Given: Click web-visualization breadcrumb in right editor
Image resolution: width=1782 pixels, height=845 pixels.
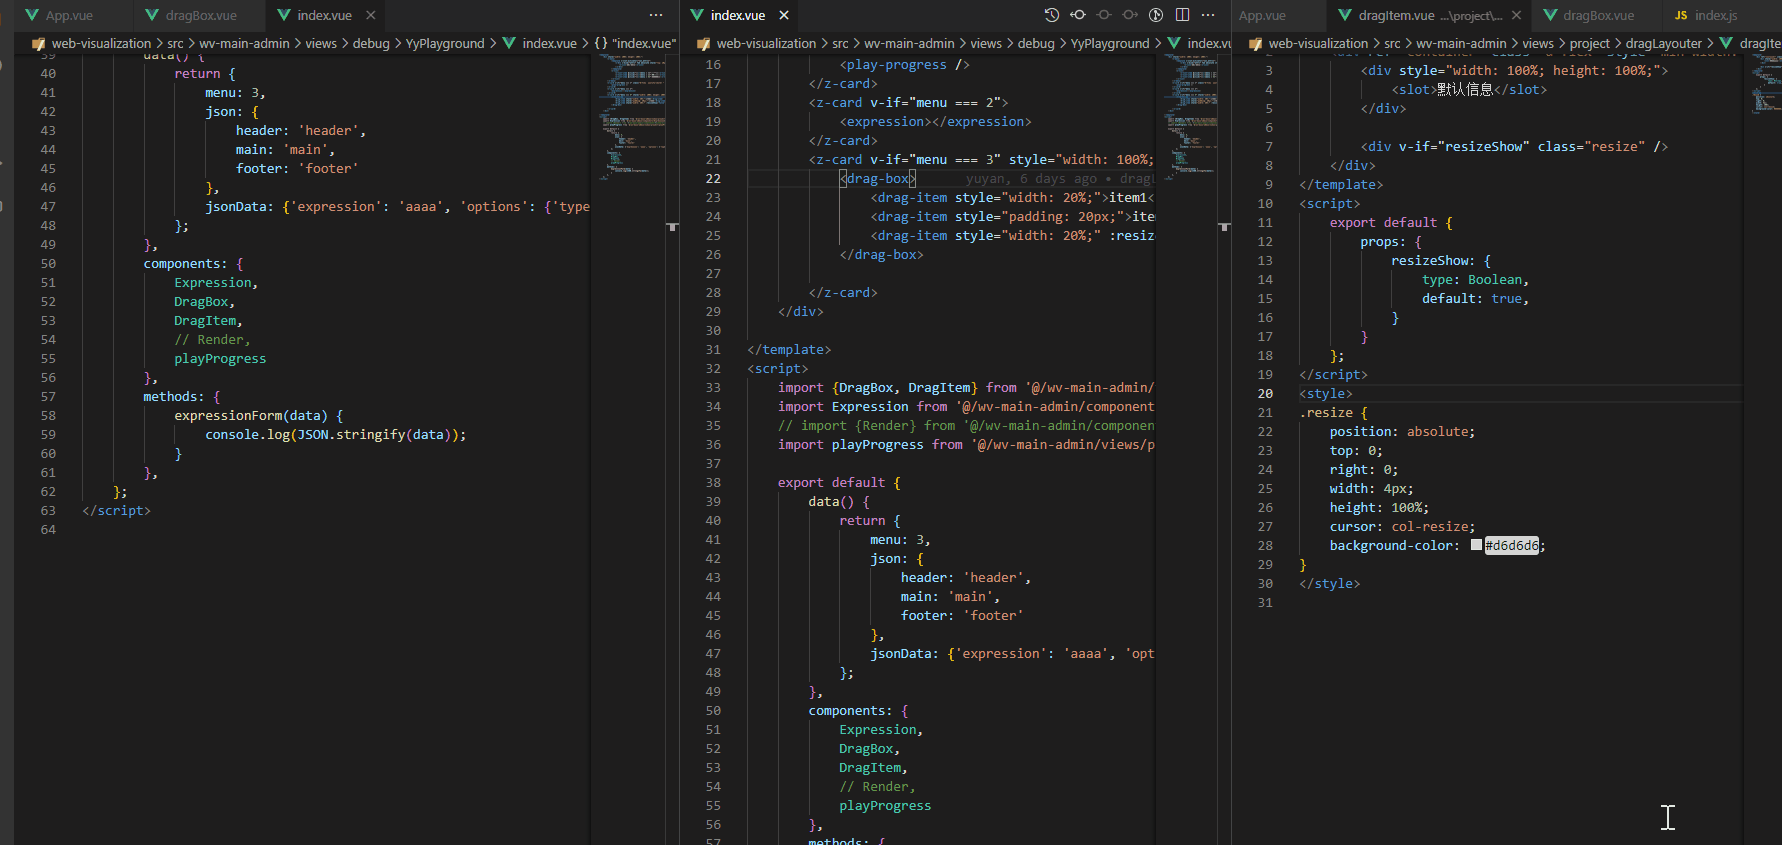Looking at the screenshot, I should [x=1317, y=43].
